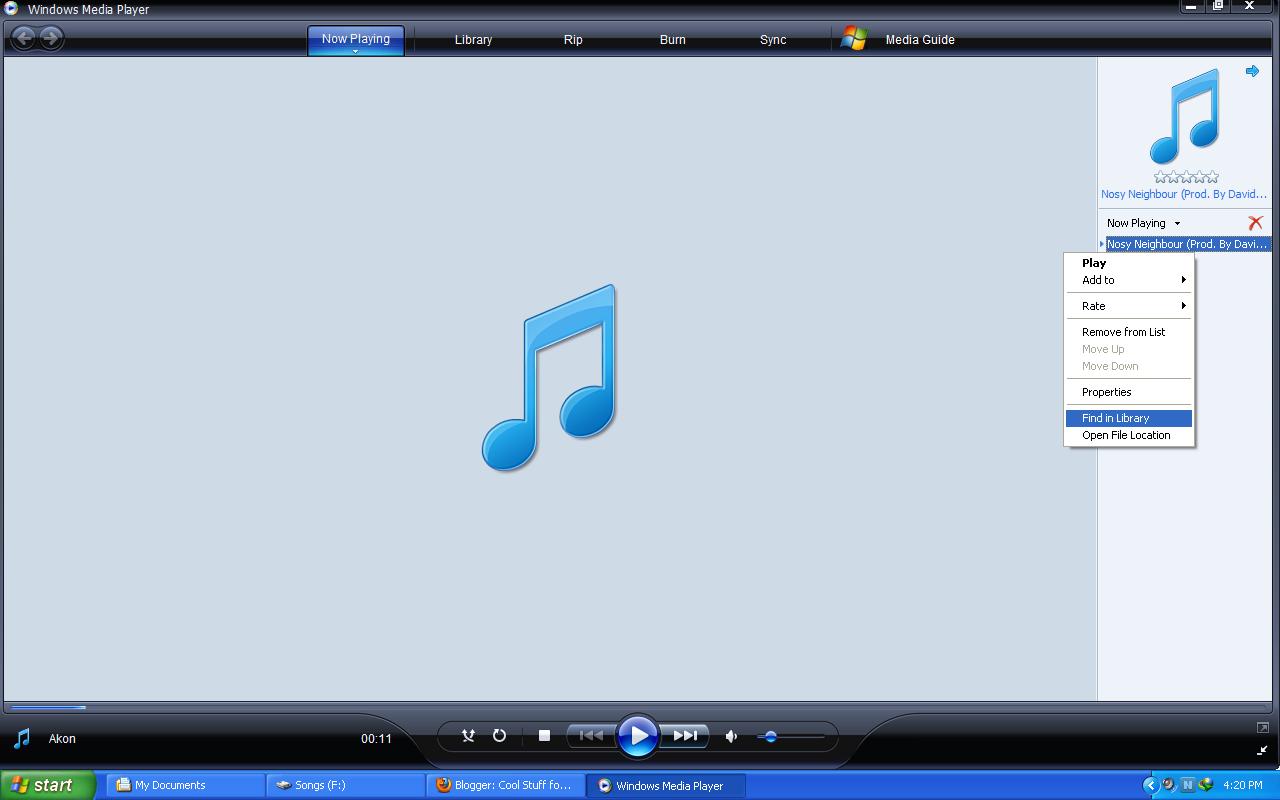Clear the list pane with red X
The image size is (1280, 800).
(x=1255, y=223)
